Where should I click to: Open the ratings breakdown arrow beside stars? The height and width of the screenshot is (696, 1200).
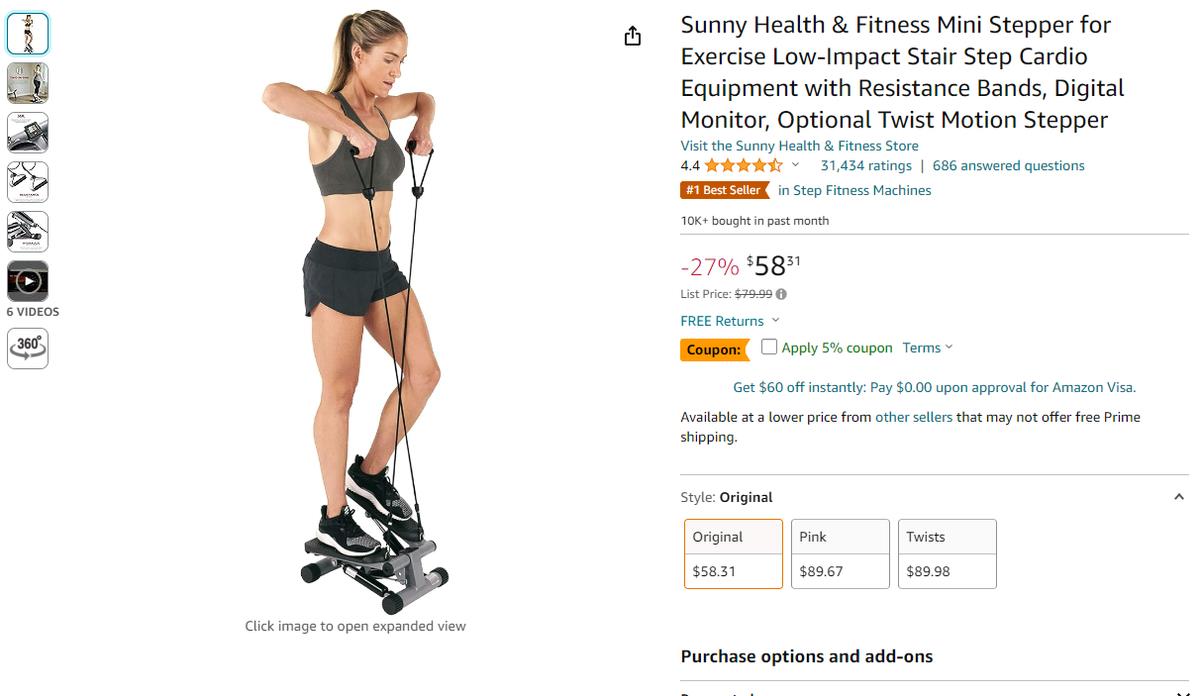coord(796,165)
